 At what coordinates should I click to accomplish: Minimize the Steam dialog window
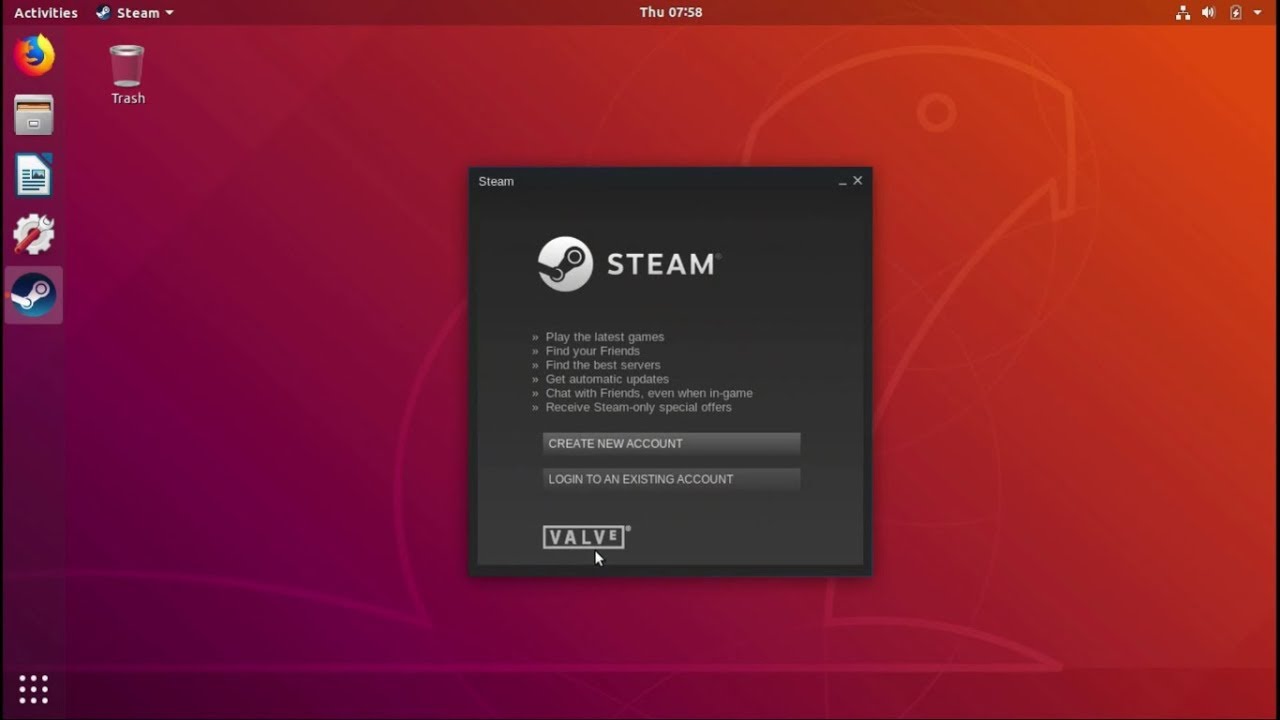pos(843,181)
